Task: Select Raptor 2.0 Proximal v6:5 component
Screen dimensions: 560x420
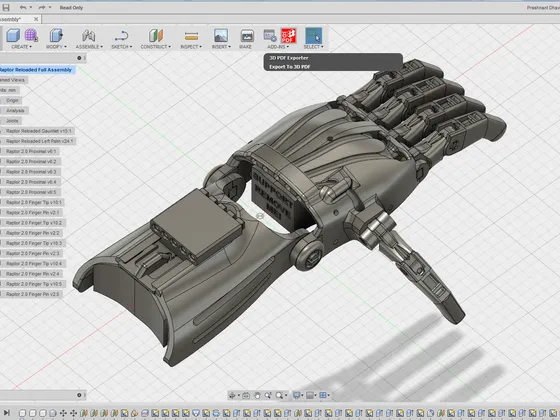Action: pyautogui.click(x=31, y=192)
